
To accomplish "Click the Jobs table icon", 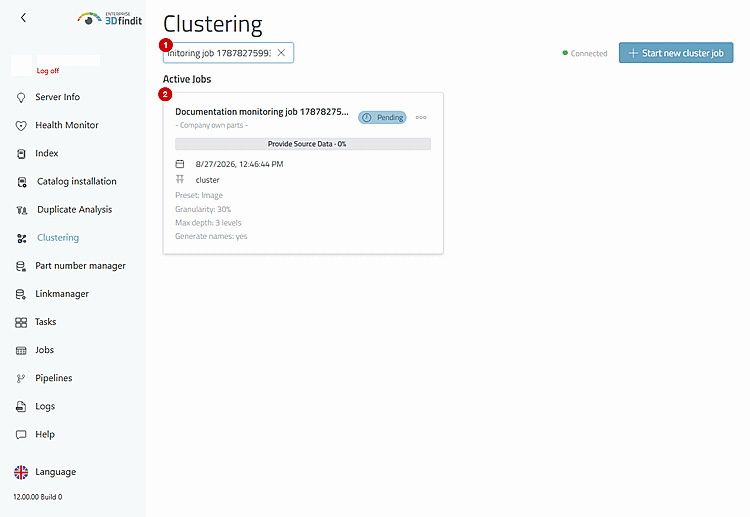I will click(x=21, y=351).
